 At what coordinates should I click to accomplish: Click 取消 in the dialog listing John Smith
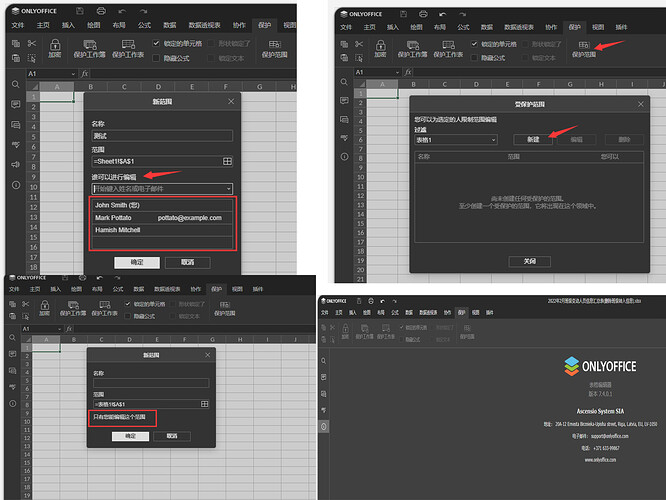(x=187, y=263)
